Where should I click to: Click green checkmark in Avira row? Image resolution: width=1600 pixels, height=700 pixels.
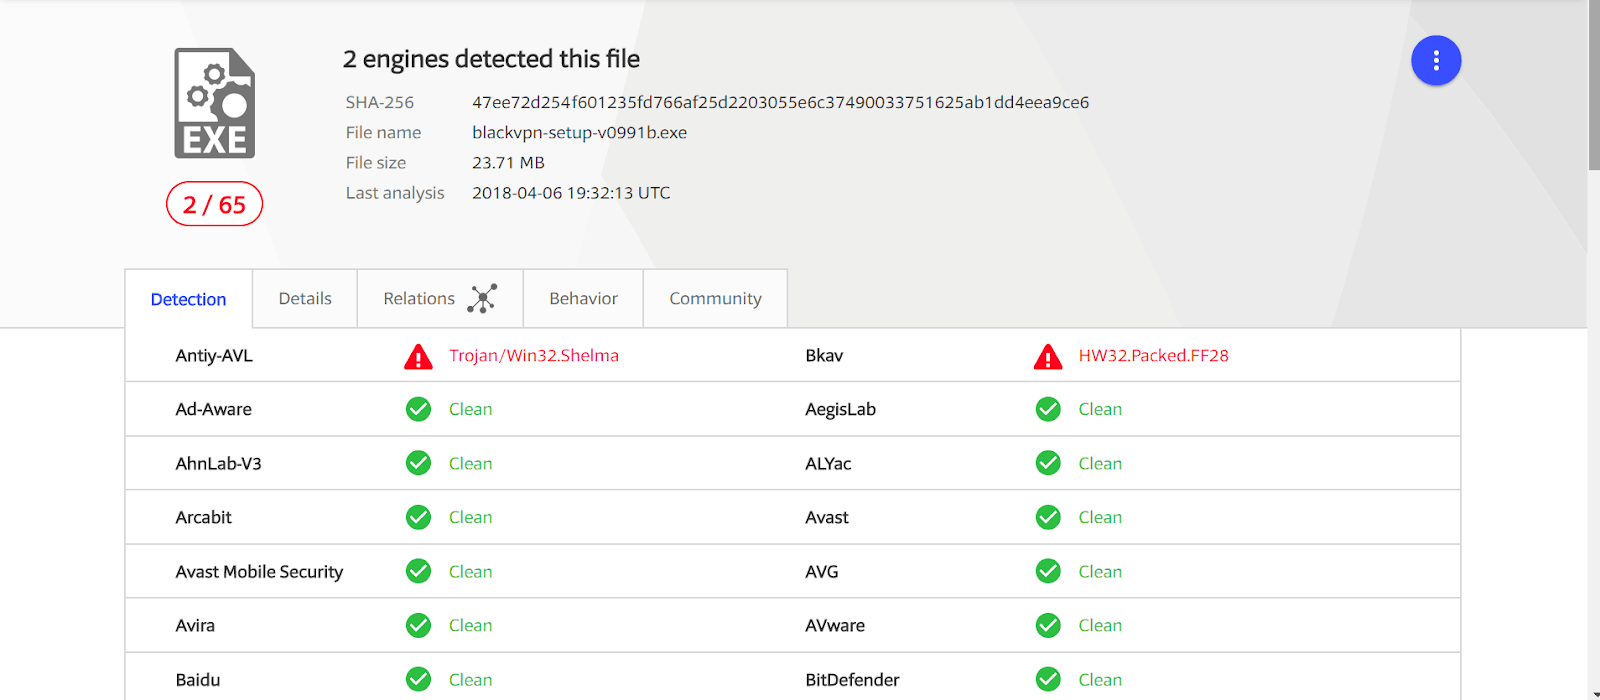click(418, 625)
